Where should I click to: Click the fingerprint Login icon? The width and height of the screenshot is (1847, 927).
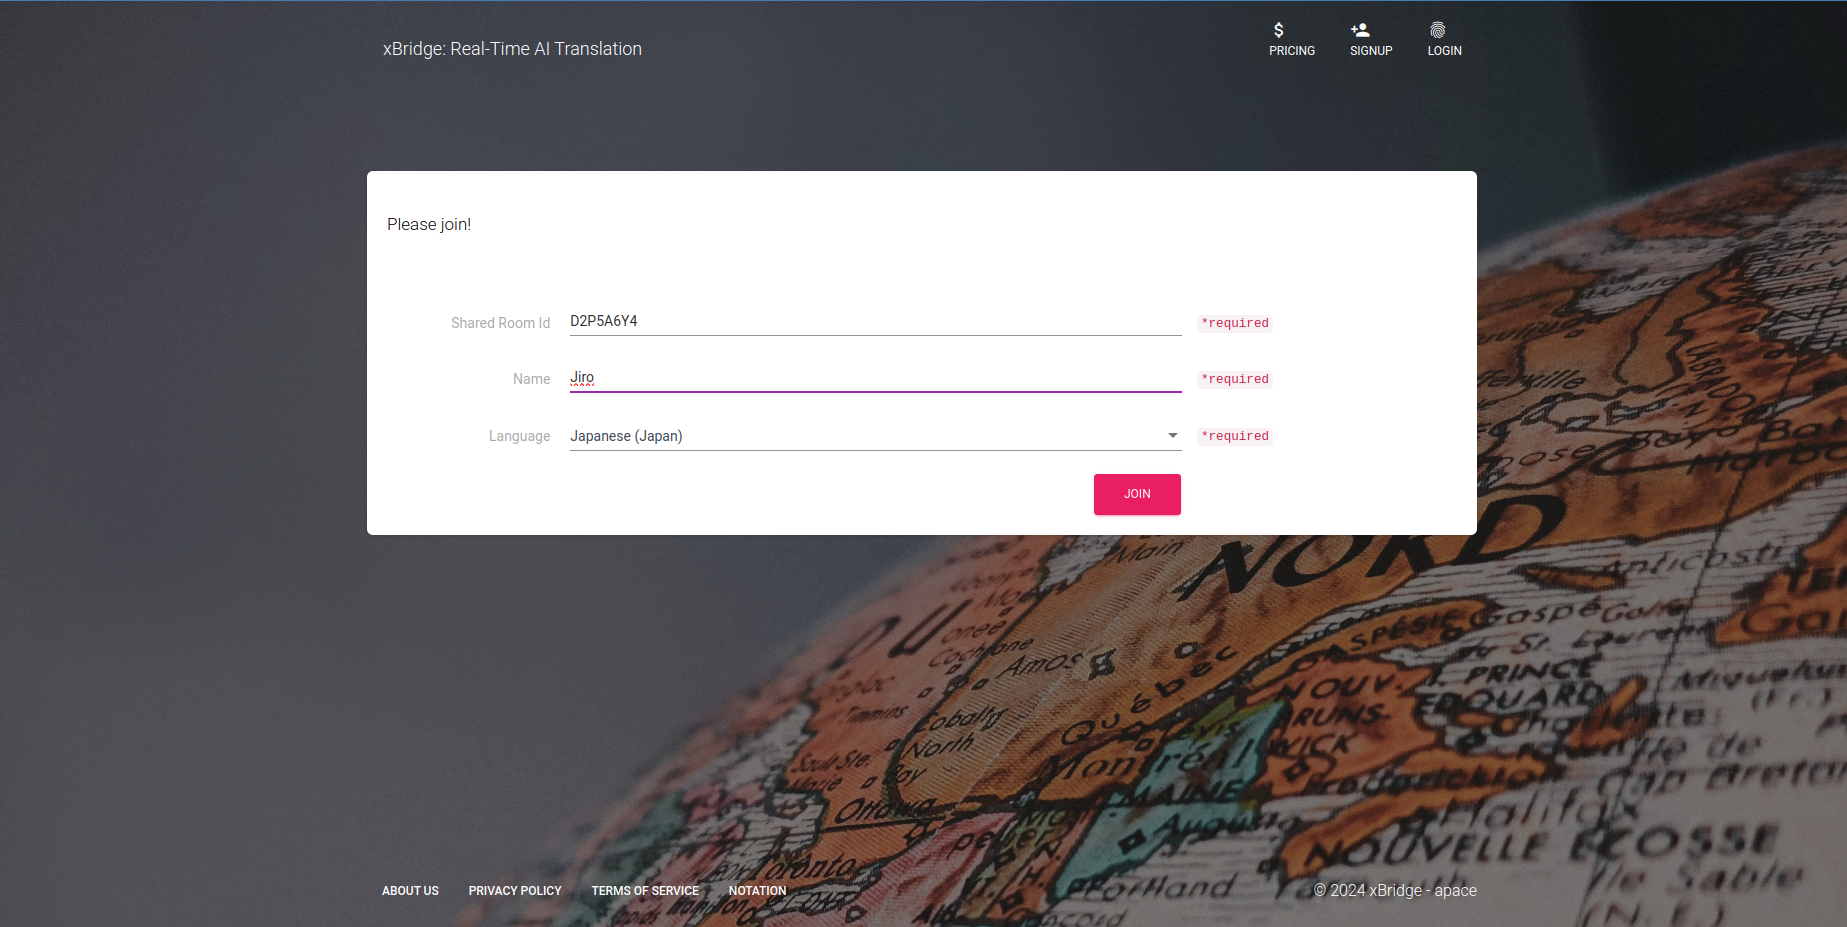pos(1437,30)
